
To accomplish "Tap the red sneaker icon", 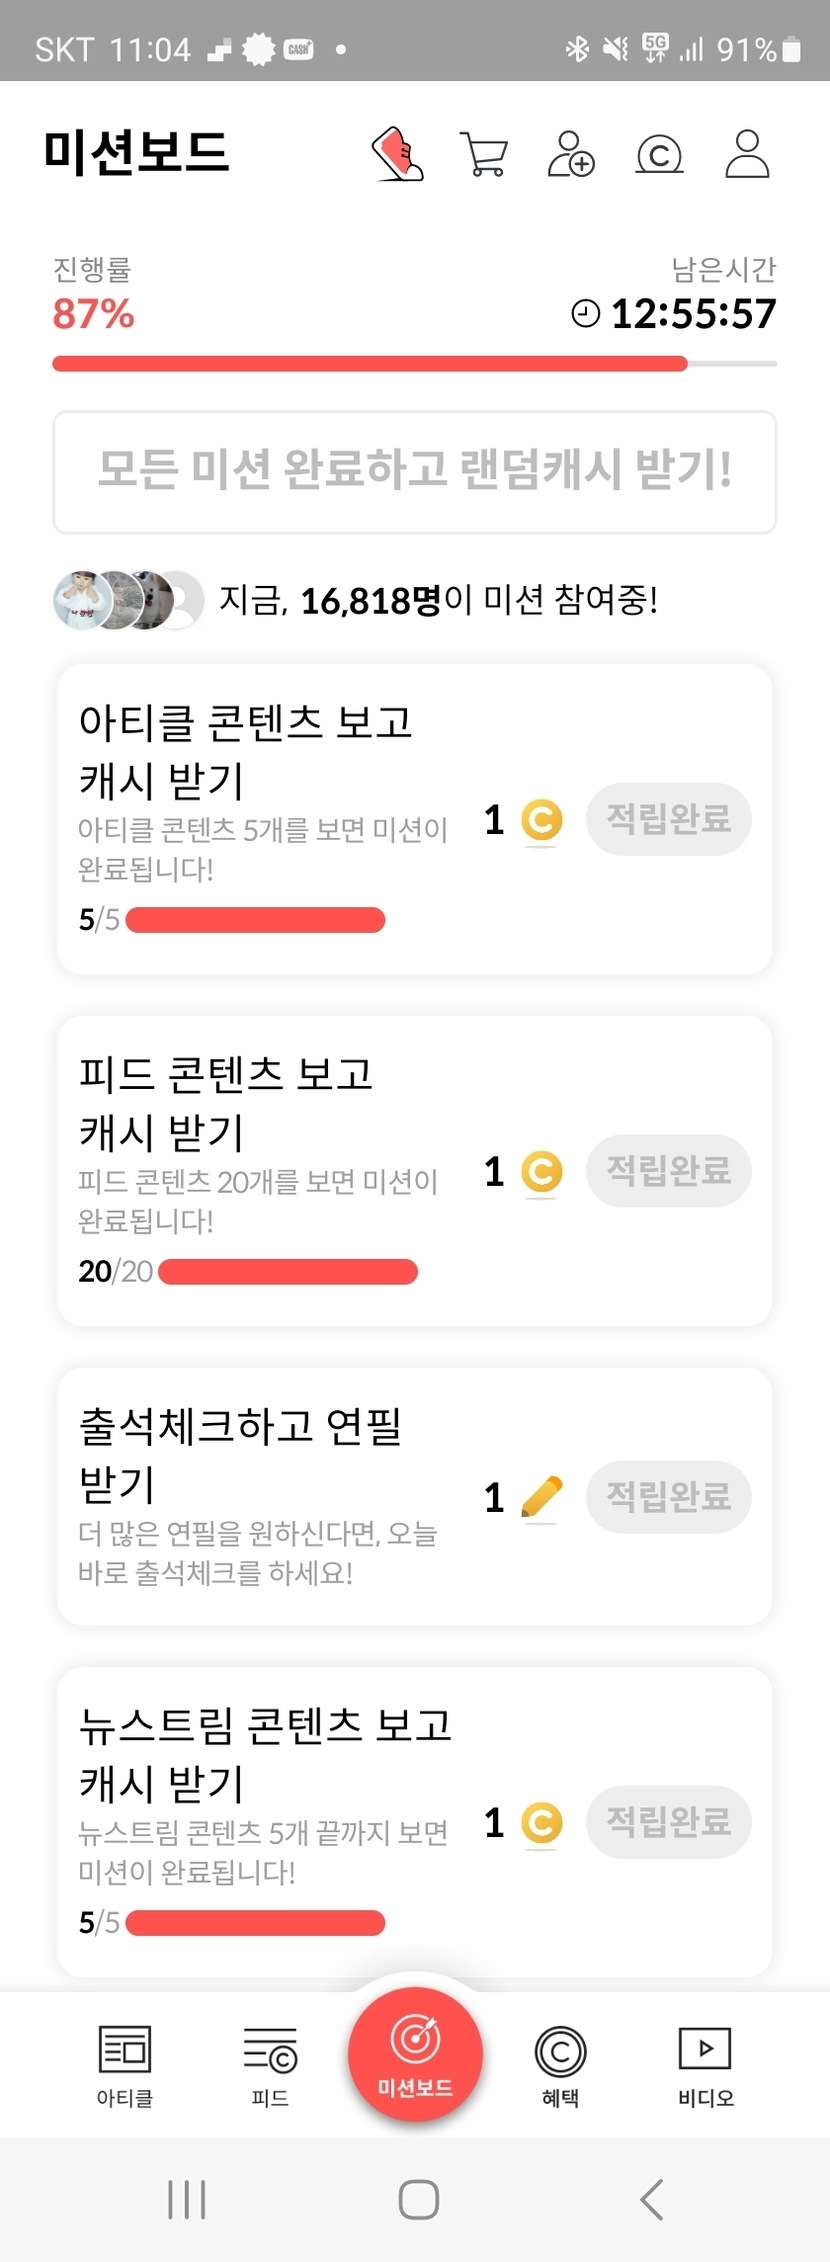I will coord(398,154).
